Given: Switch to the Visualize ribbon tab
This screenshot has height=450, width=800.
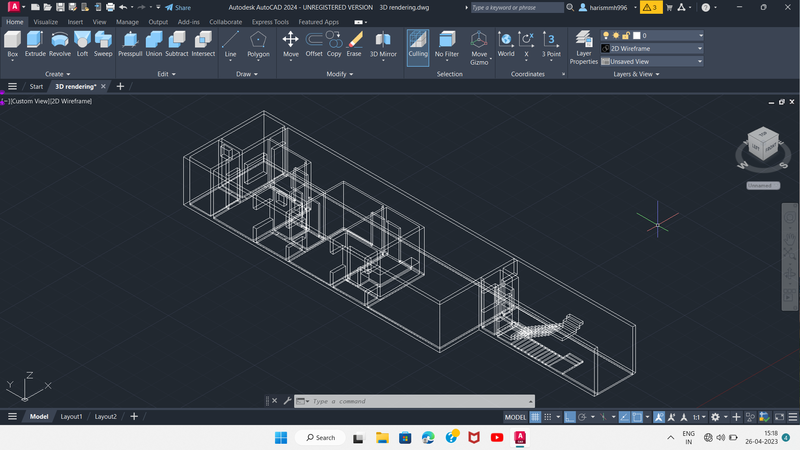Looking at the screenshot, I should [x=45, y=22].
